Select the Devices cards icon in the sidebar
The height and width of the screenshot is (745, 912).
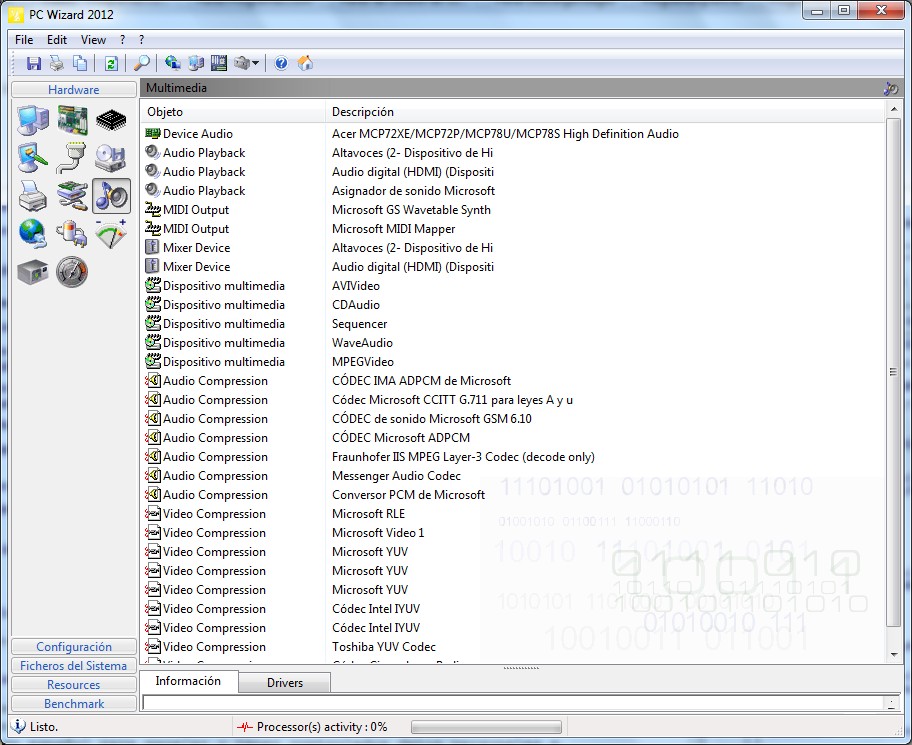(73, 195)
